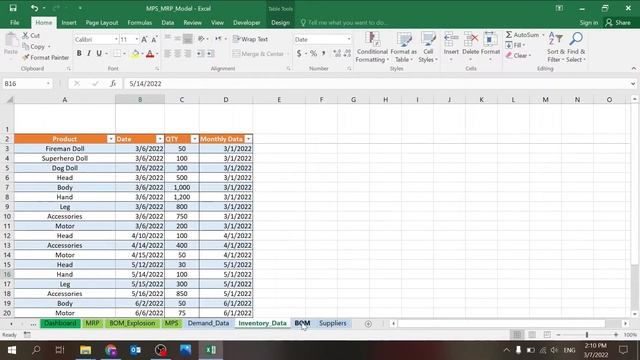Open the BOM sheet tab

point(302,323)
